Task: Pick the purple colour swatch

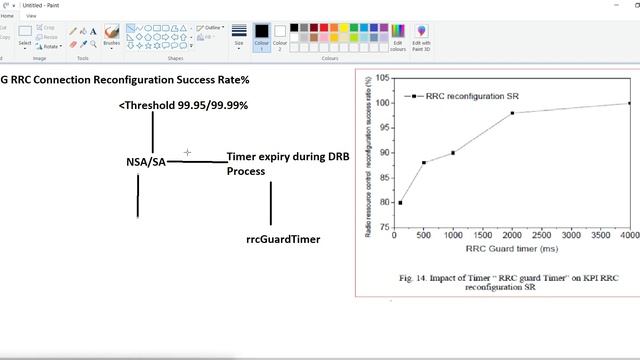Action: tap(384, 28)
